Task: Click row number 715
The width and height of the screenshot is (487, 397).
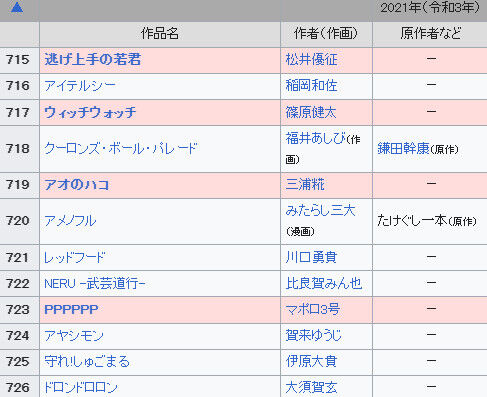Action: (x=17, y=60)
